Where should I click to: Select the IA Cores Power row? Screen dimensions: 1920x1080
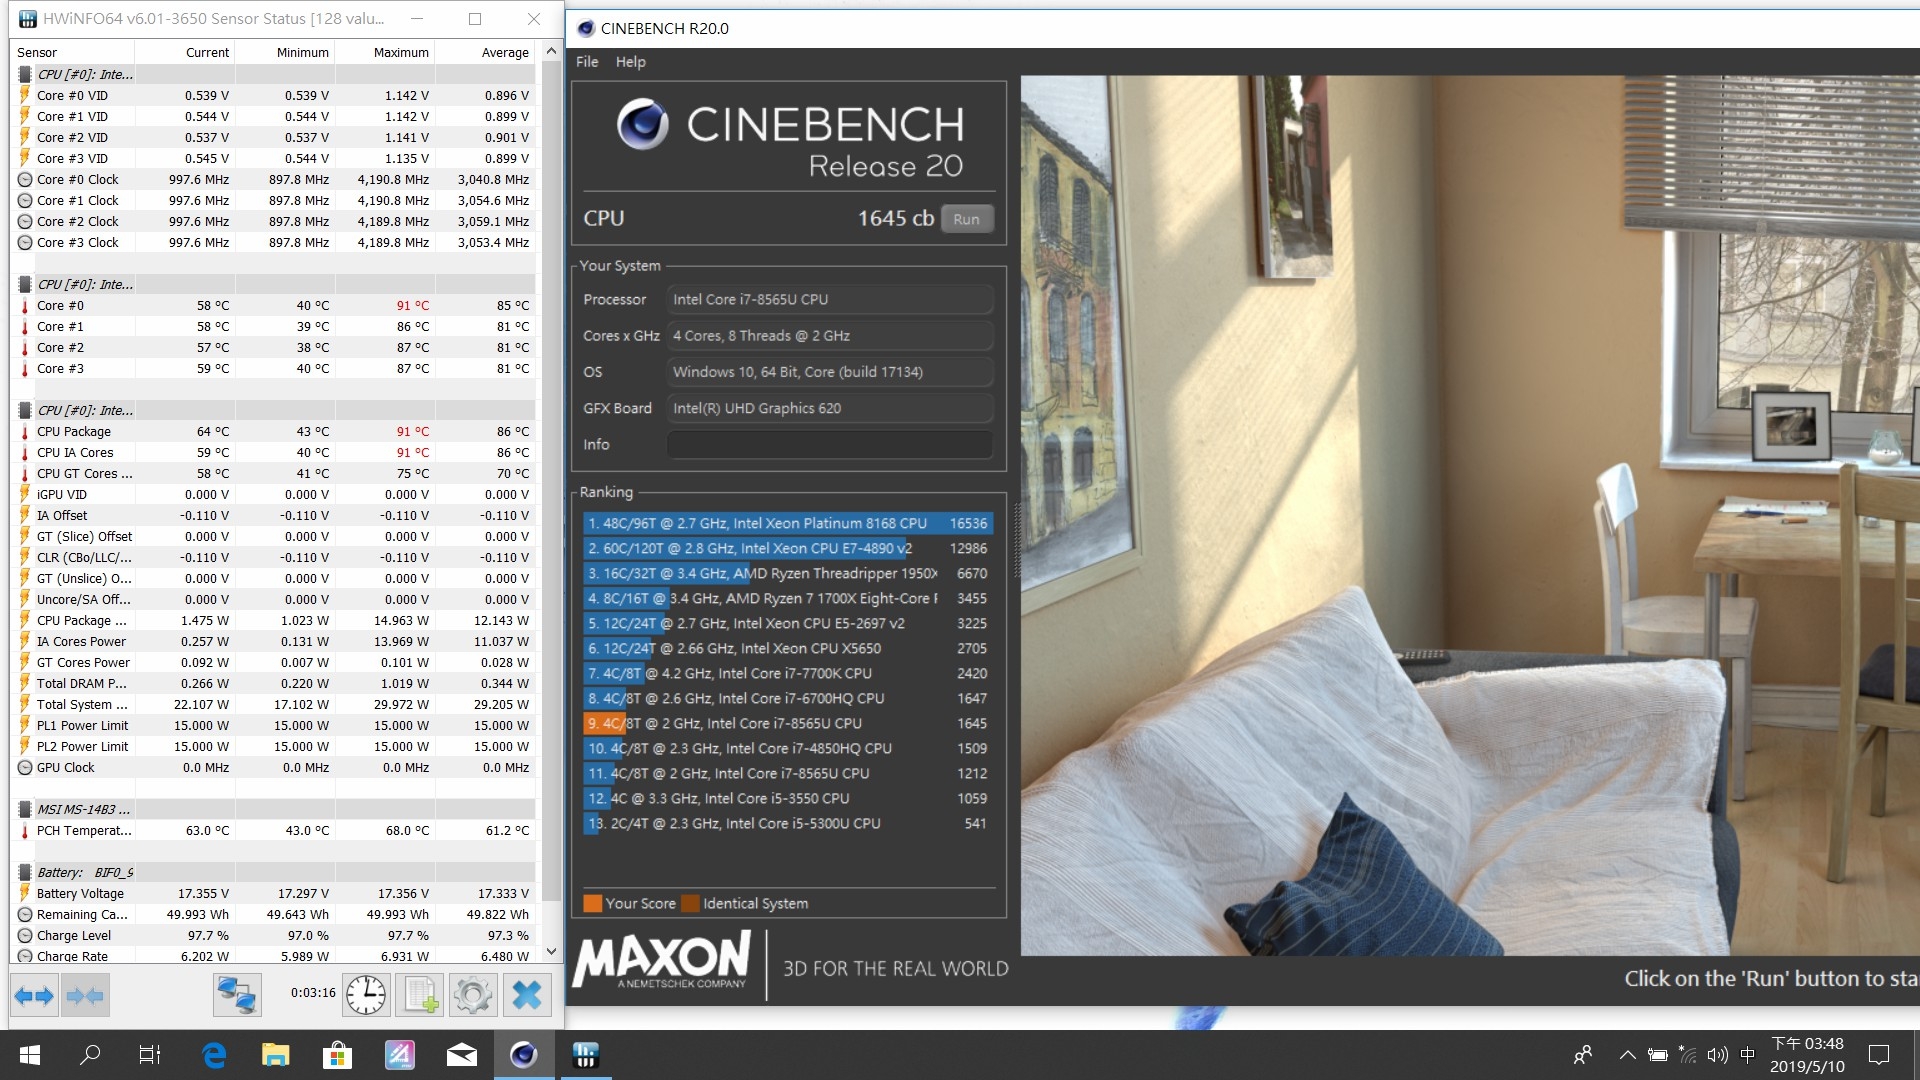(274, 641)
